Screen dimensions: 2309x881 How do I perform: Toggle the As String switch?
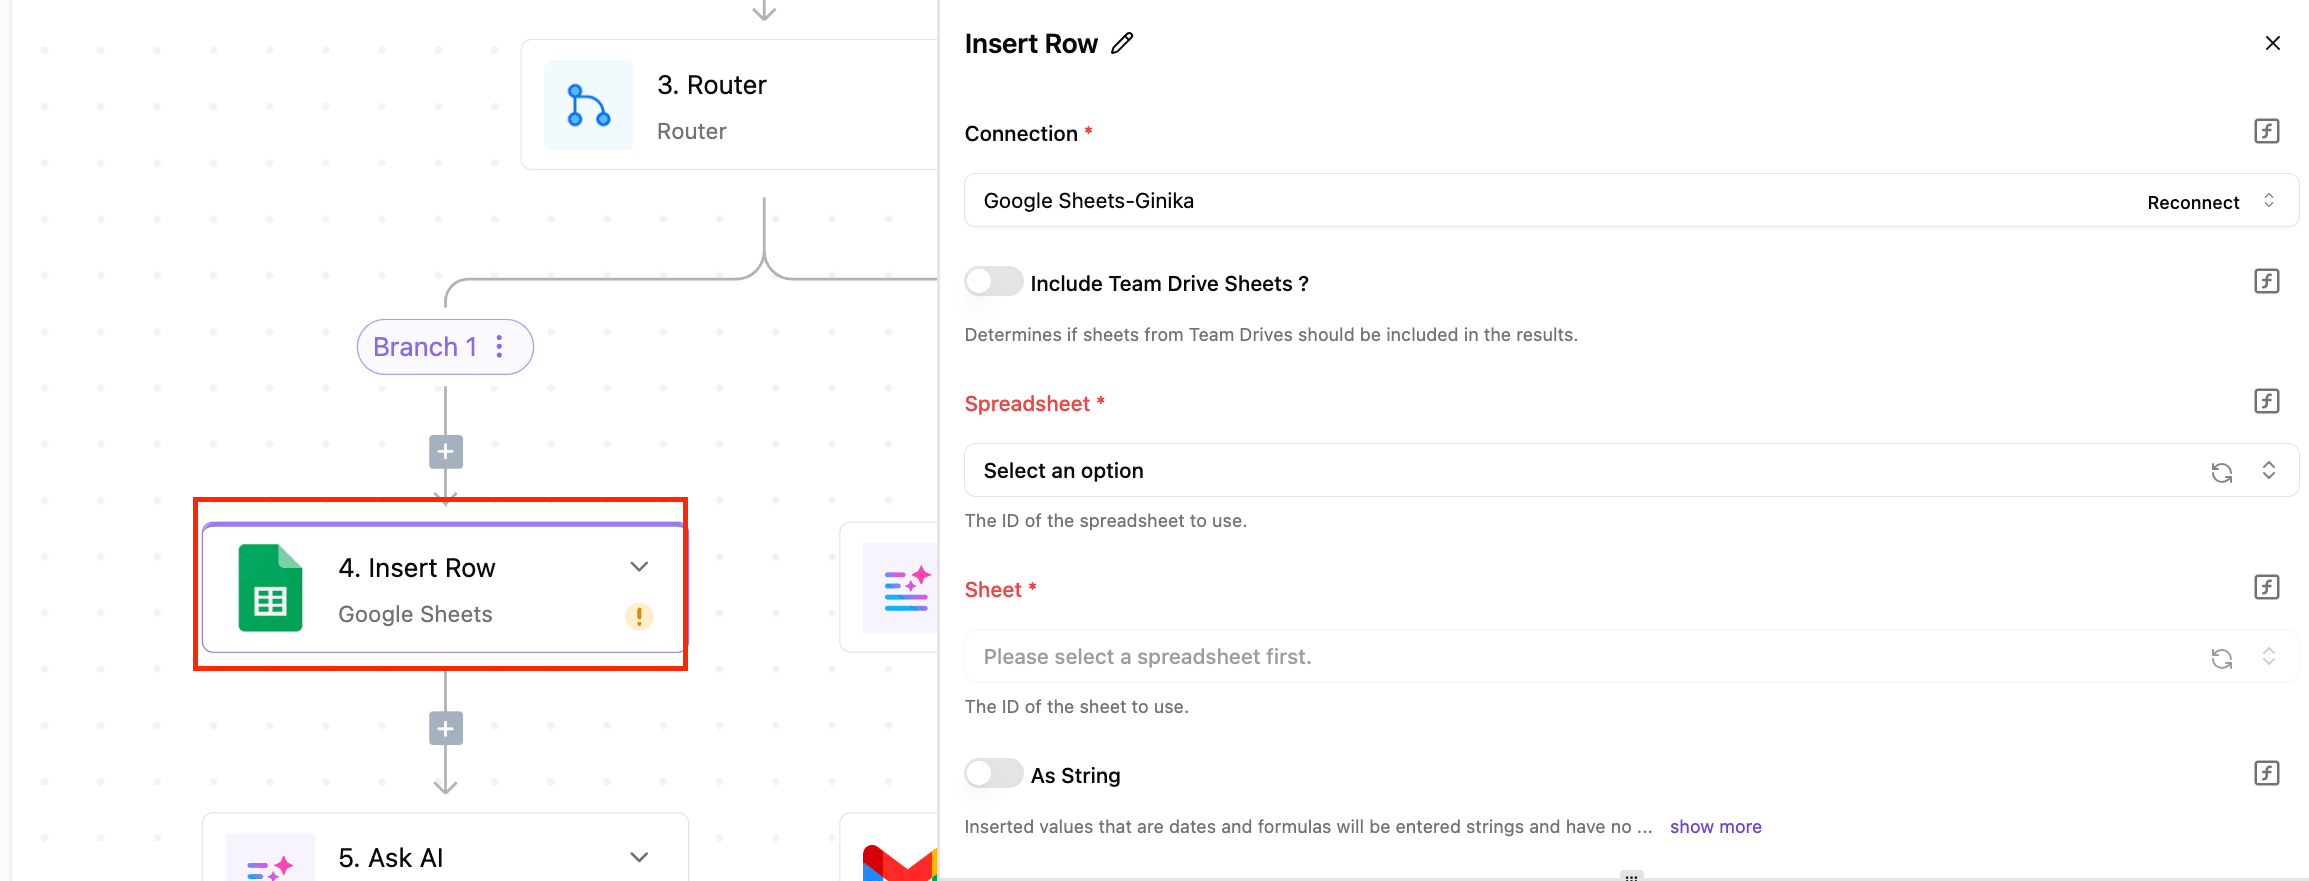(x=993, y=774)
